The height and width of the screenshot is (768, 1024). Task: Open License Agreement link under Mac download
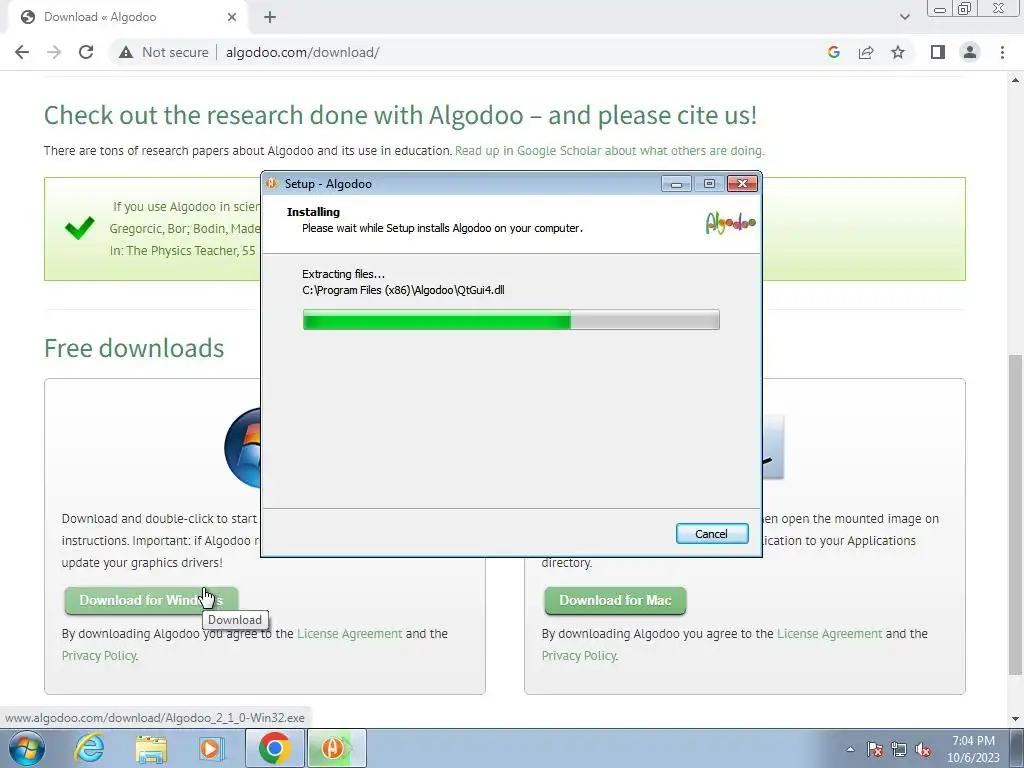829,633
